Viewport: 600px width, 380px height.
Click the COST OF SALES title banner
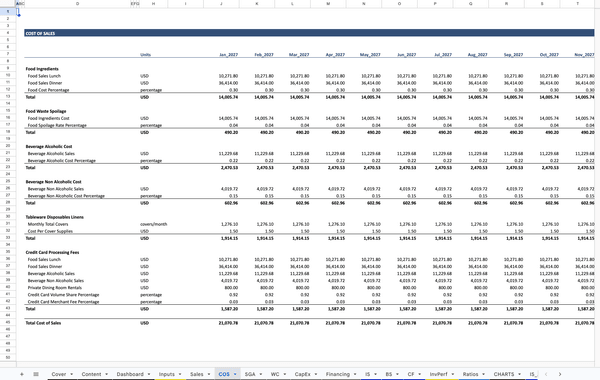[309, 33]
